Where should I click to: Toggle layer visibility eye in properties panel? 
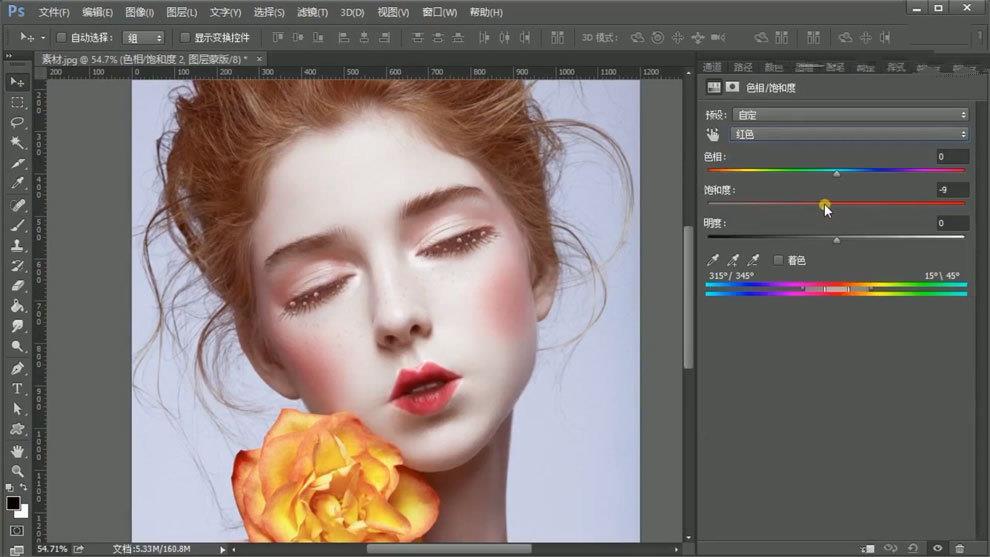coord(937,548)
